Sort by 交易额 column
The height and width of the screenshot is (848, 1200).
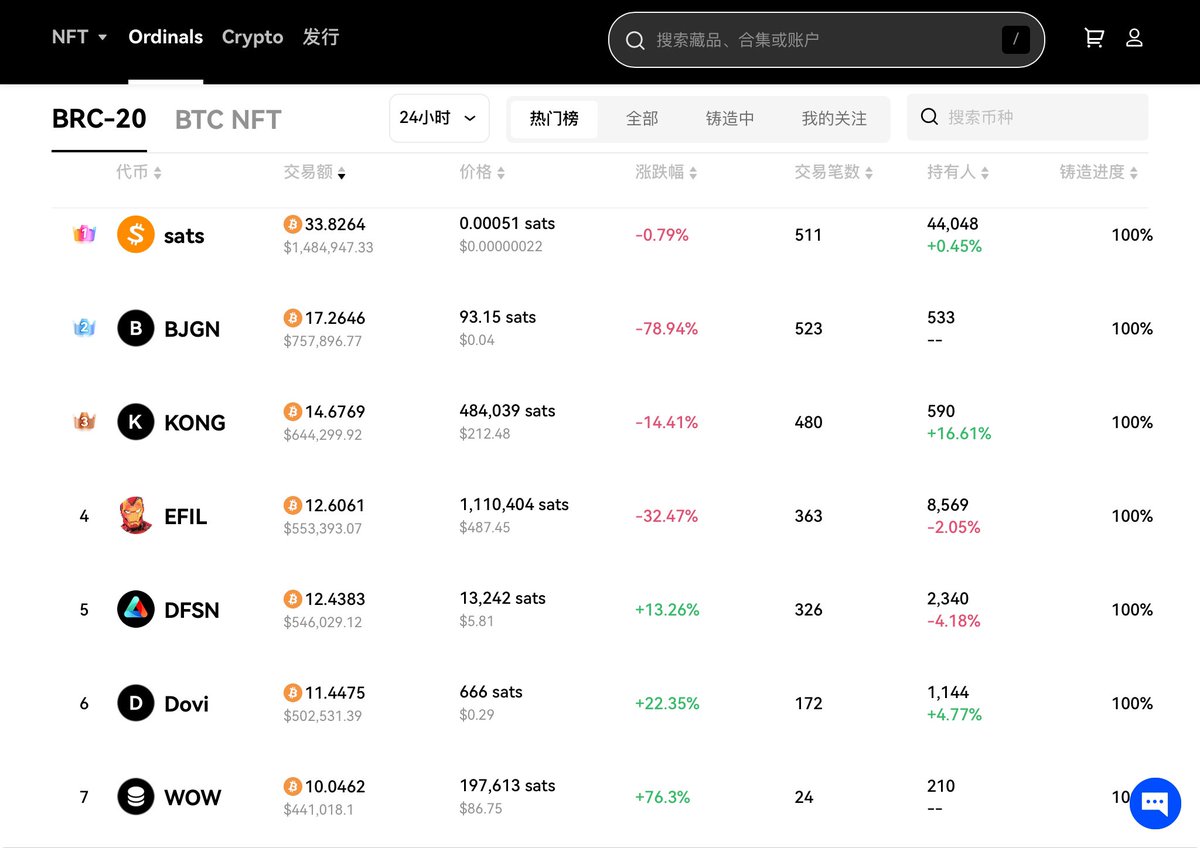315,172
